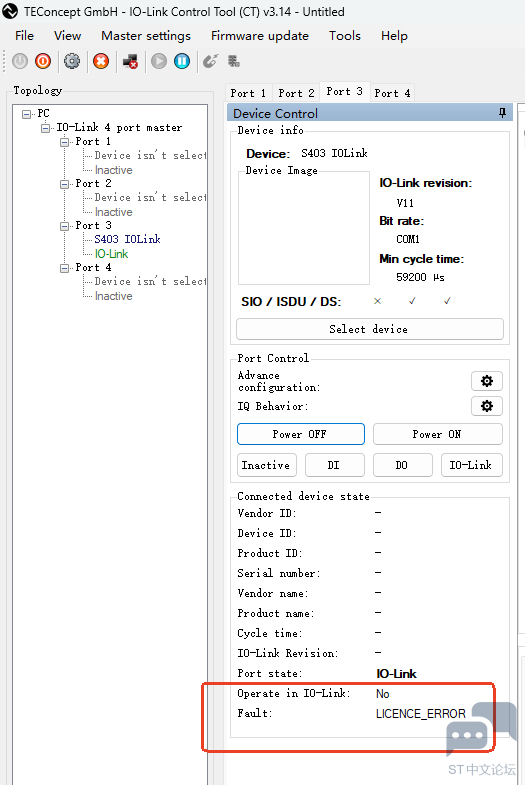Click the greyed-out power on toolbar icon
The width and height of the screenshot is (525, 785).
(20, 62)
